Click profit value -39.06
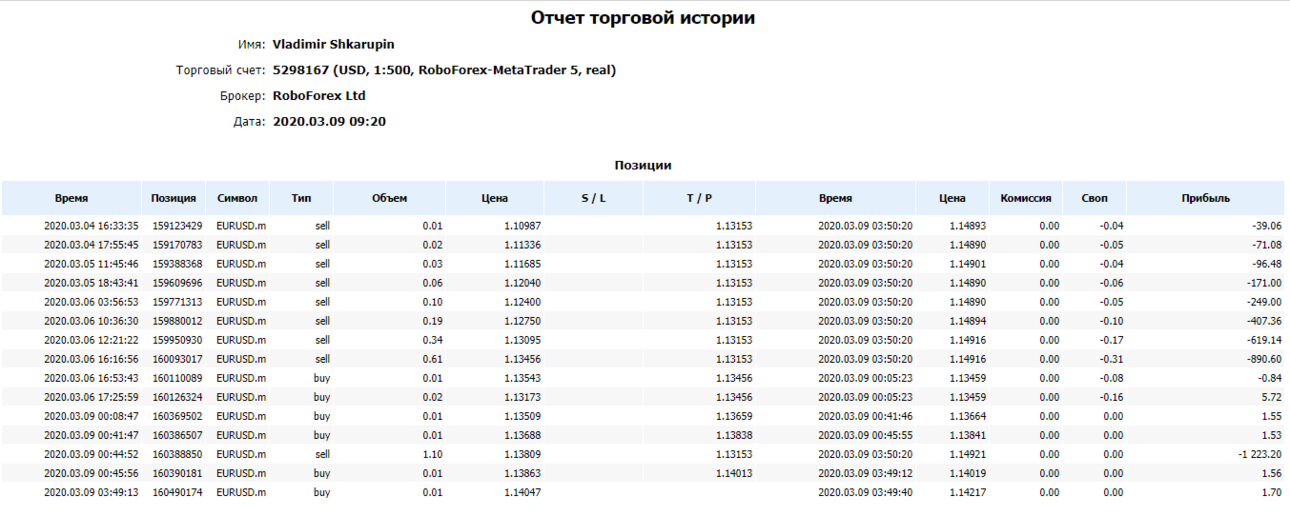The image size is (1290, 516). 1265,226
